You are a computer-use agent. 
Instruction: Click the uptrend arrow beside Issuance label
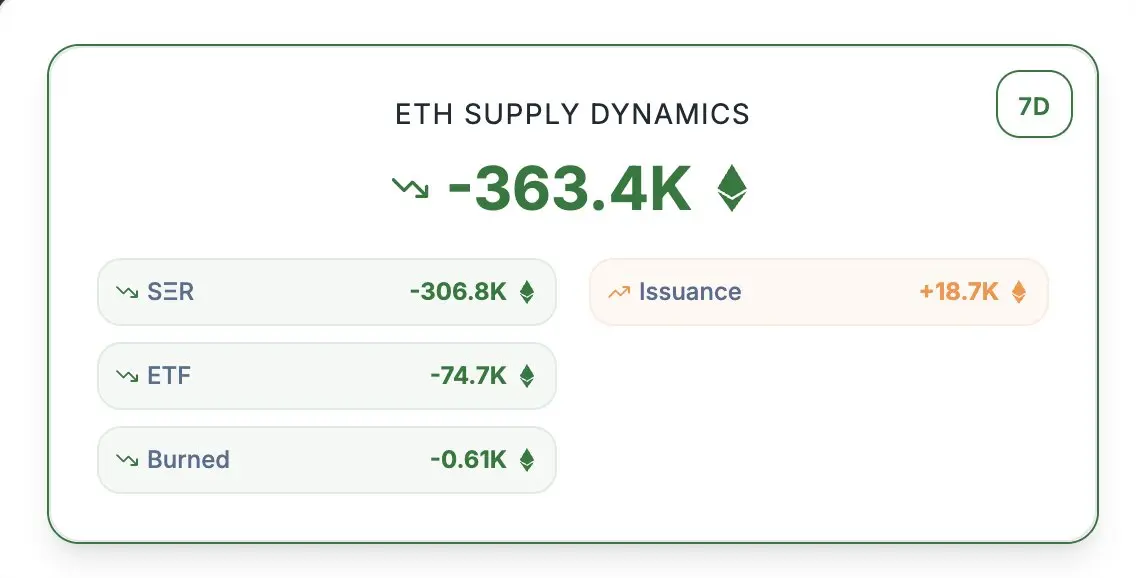click(x=619, y=292)
